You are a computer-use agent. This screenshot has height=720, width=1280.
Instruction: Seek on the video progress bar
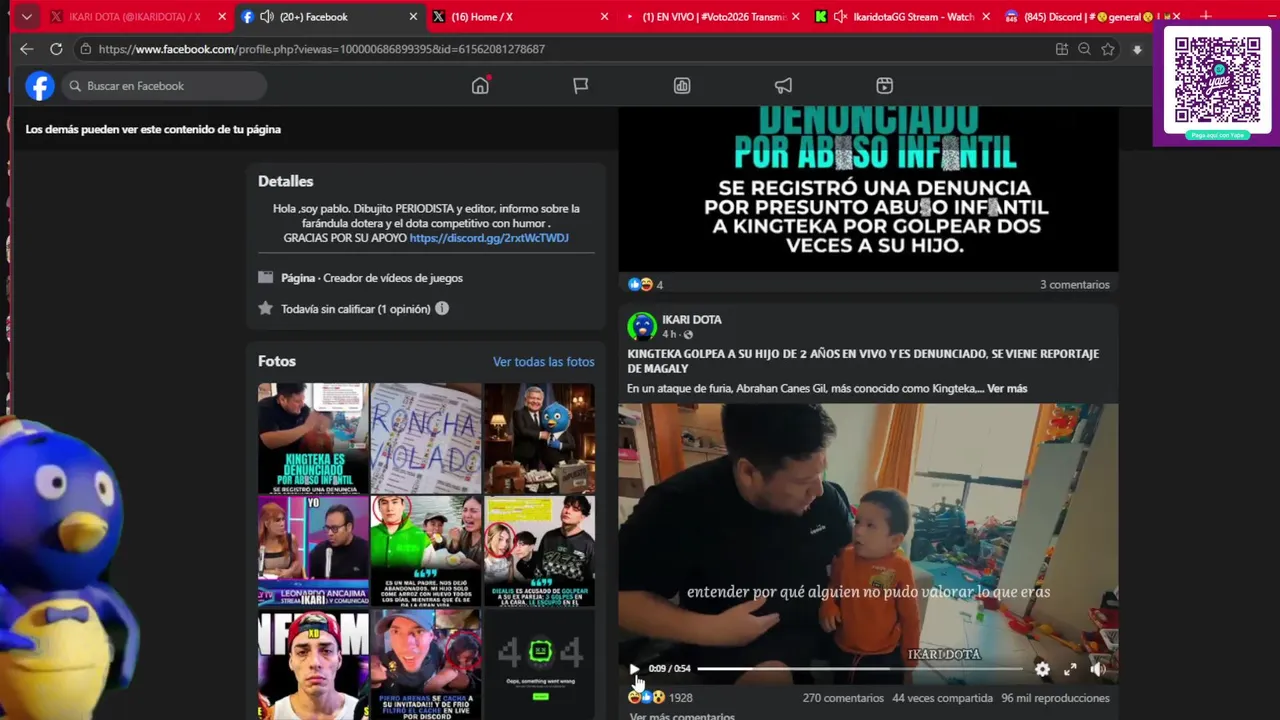point(860,668)
